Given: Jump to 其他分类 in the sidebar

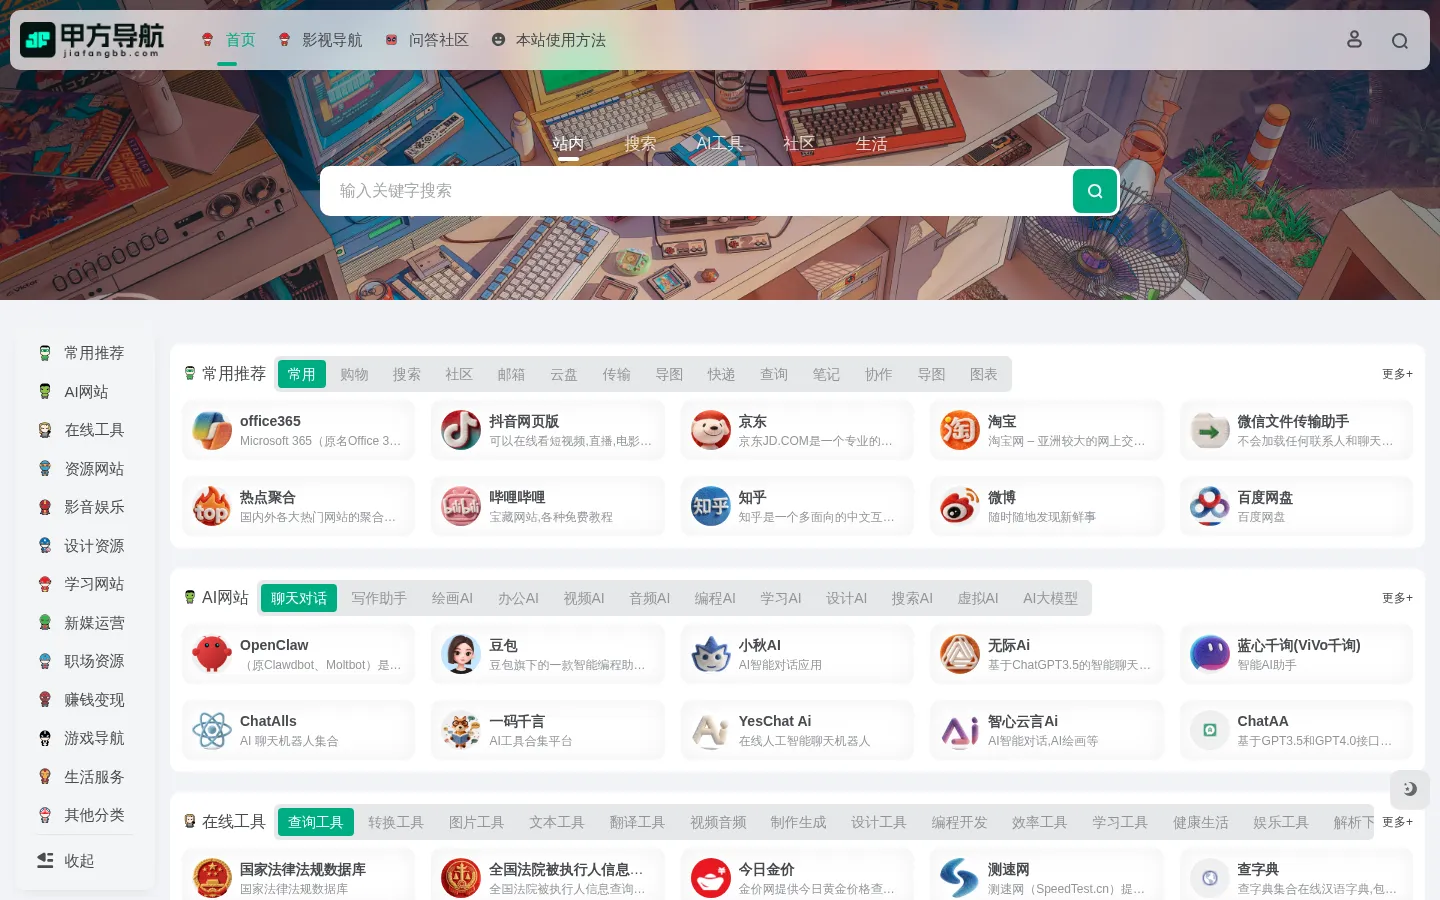Looking at the screenshot, I should [82, 815].
